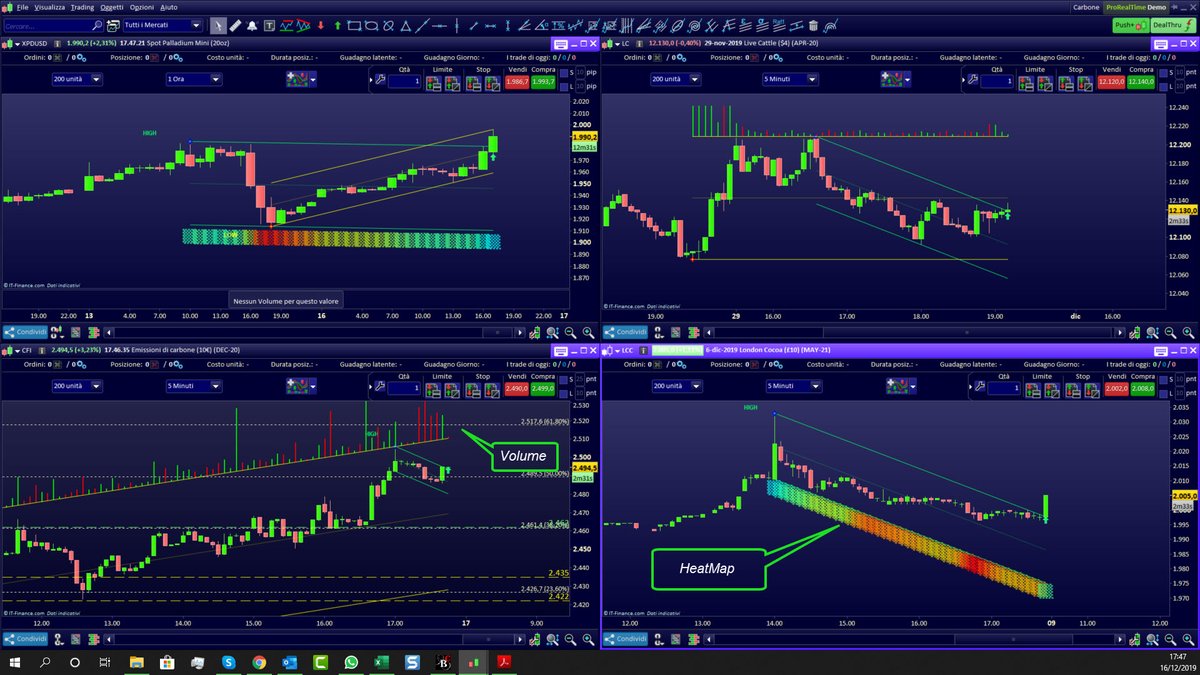Select the vertical line tool
1200x675 pixels.
coord(457,25)
